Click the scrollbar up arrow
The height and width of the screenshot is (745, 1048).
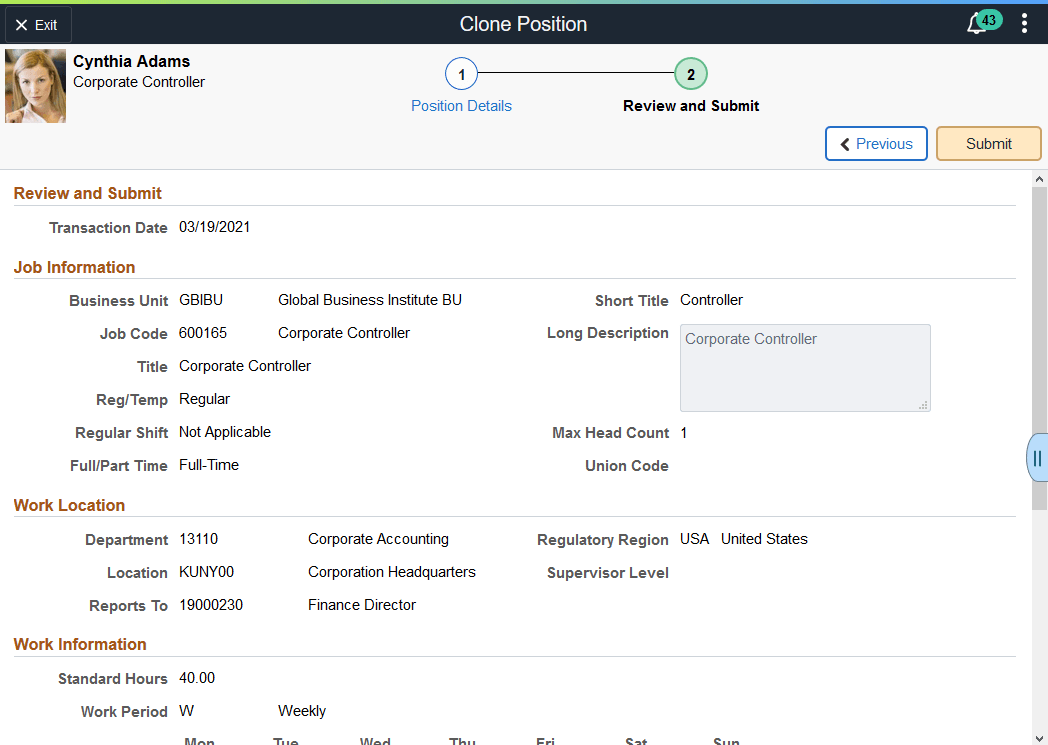1038,178
